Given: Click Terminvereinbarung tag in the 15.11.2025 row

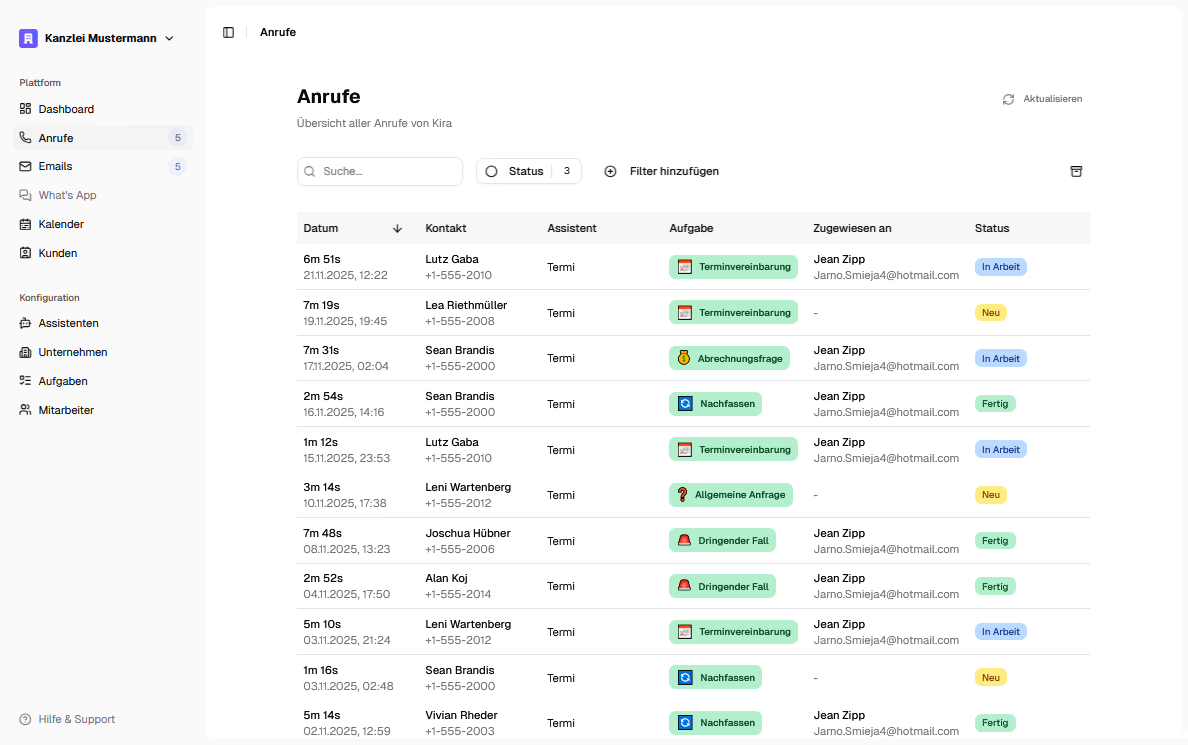Looking at the screenshot, I should pyautogui.click(x=733, y=449).
